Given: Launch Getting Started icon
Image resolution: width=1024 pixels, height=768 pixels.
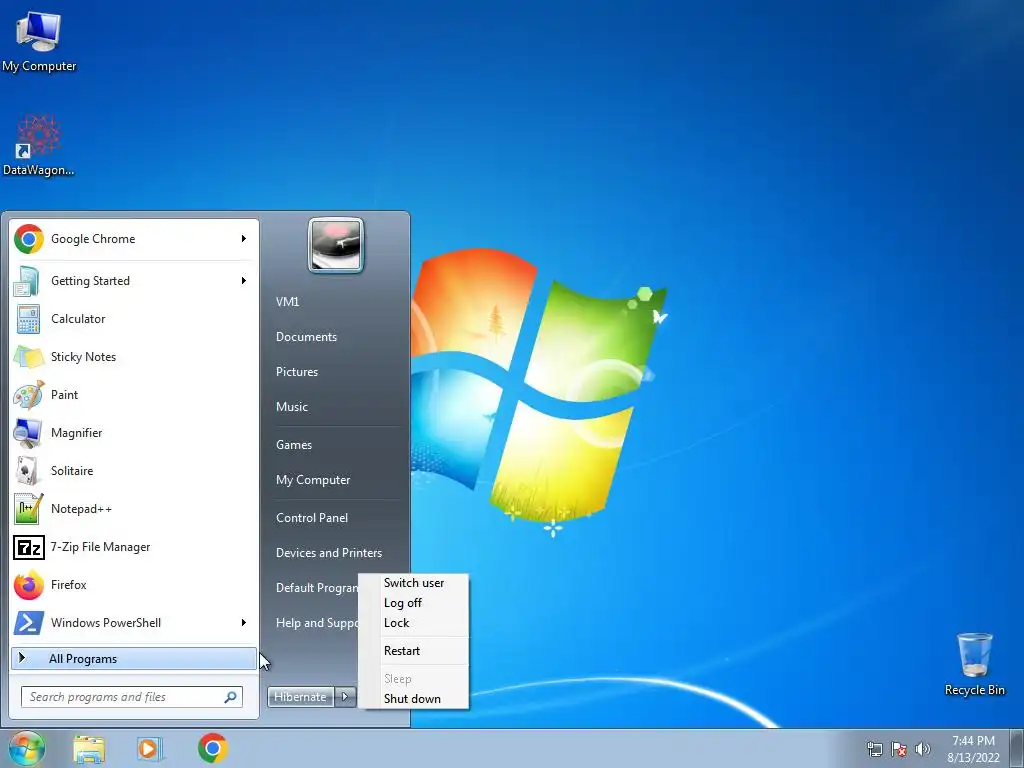Looking at the screenshot, I should [x=27, y=281].
